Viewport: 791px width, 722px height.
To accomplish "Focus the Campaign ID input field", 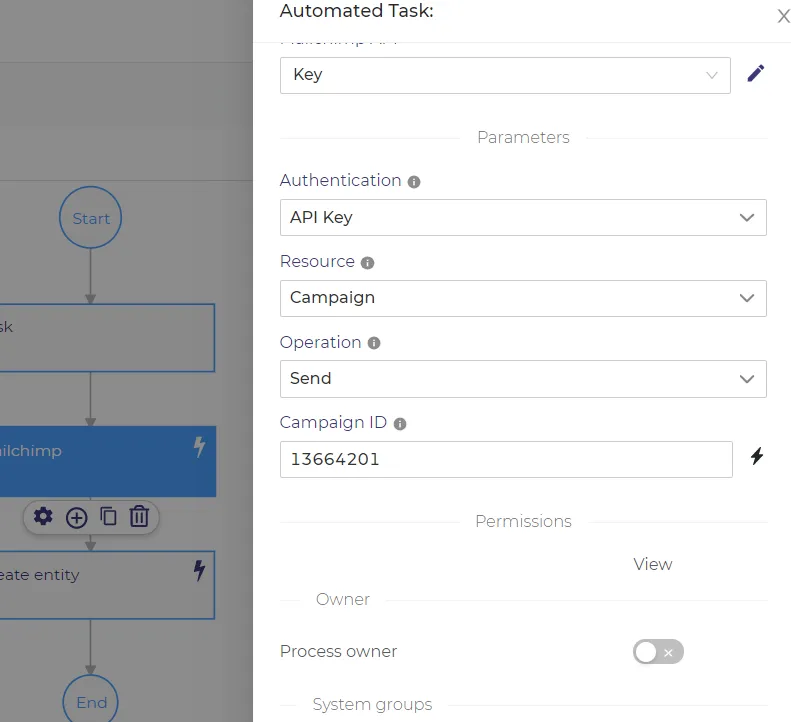I will click(506, 460).
